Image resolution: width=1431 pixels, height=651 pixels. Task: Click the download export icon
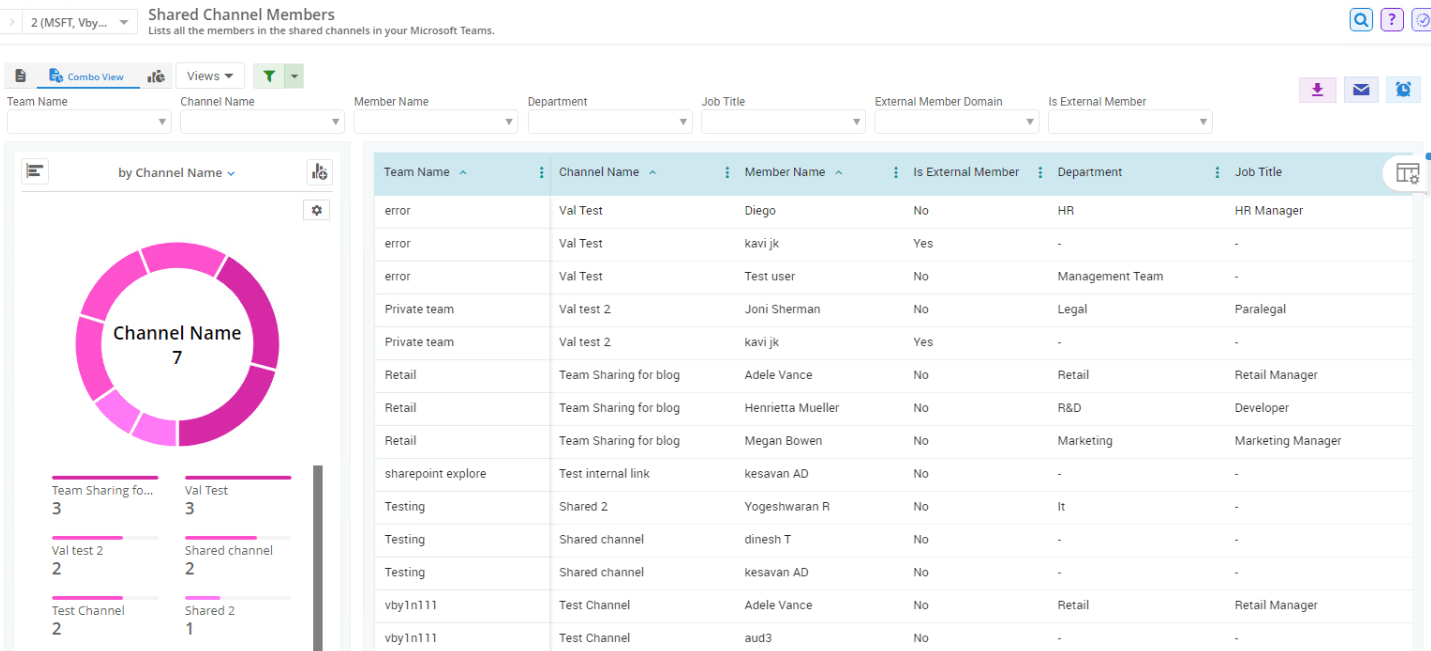1317,90
